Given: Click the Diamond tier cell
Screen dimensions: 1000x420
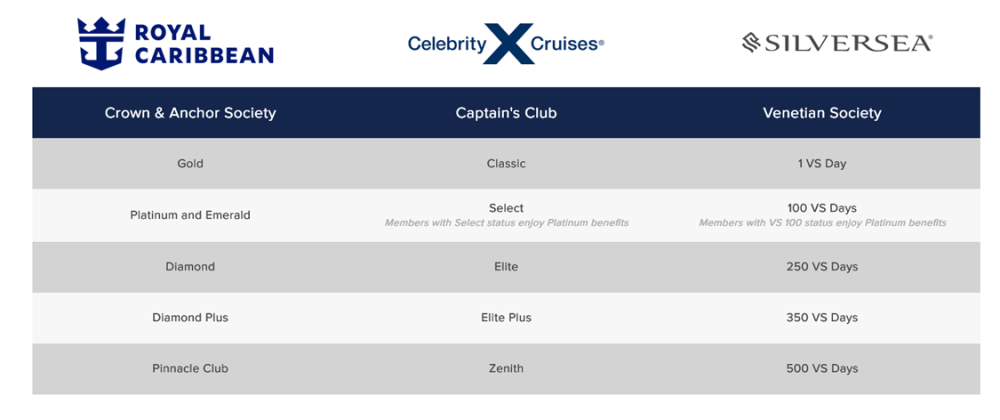Looking at the screenshot, I should (190, 267).
